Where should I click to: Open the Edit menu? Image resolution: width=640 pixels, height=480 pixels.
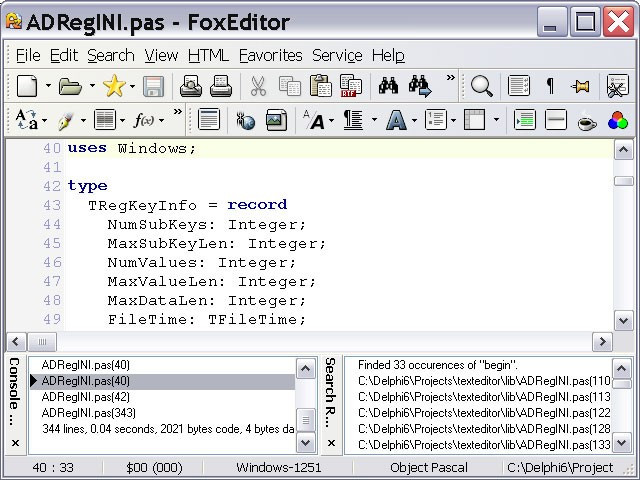point(64,55)
